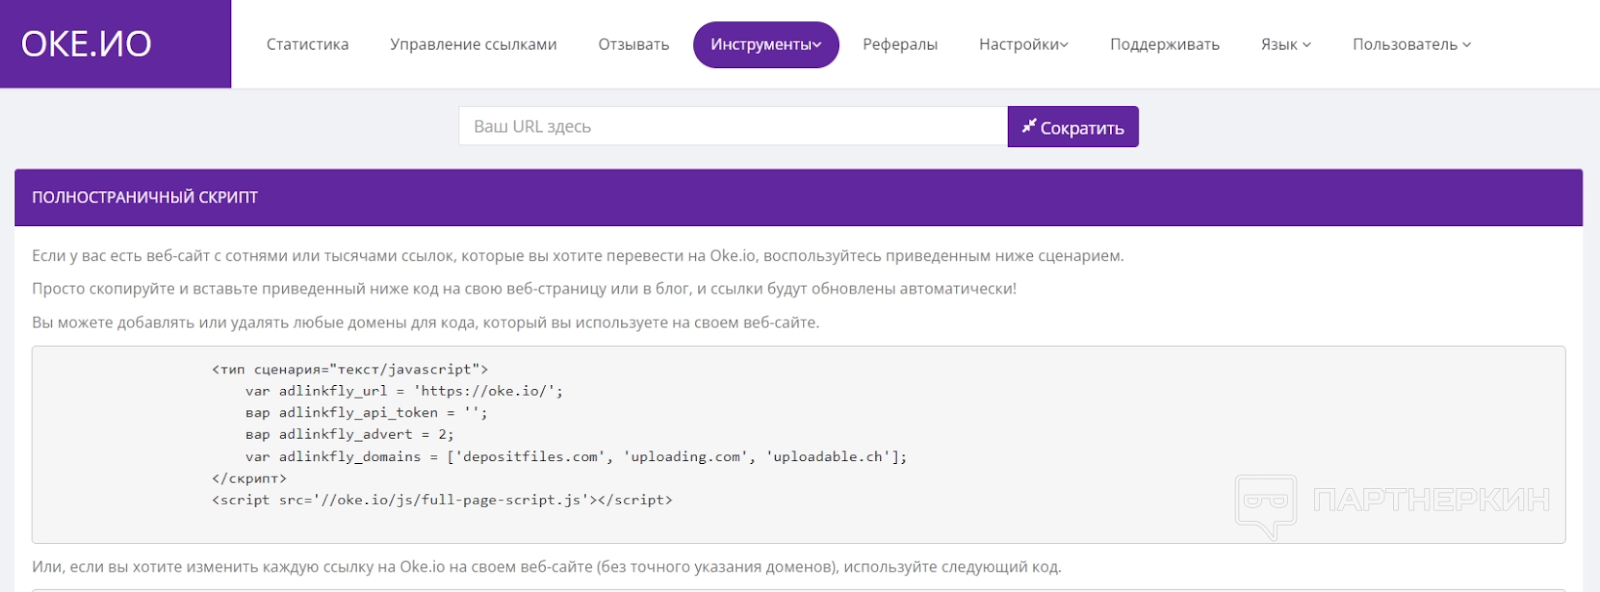Click the adlinkfly_domains code line
Image resolution: width=1600 pixels, height=592 pixels.
pos(575,457)
